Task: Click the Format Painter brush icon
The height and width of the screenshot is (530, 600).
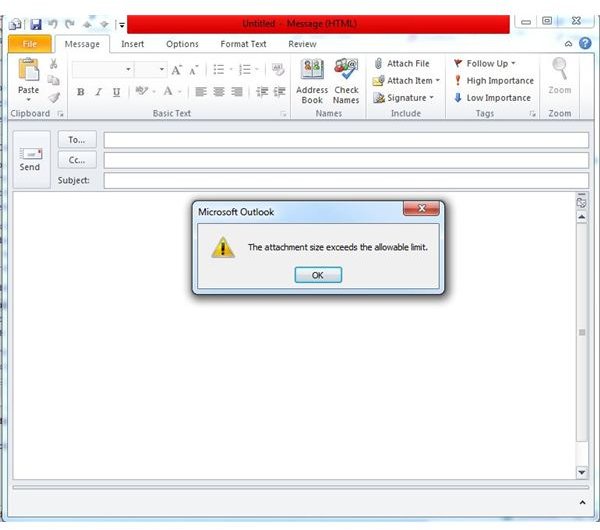Action: pos(54,98)
